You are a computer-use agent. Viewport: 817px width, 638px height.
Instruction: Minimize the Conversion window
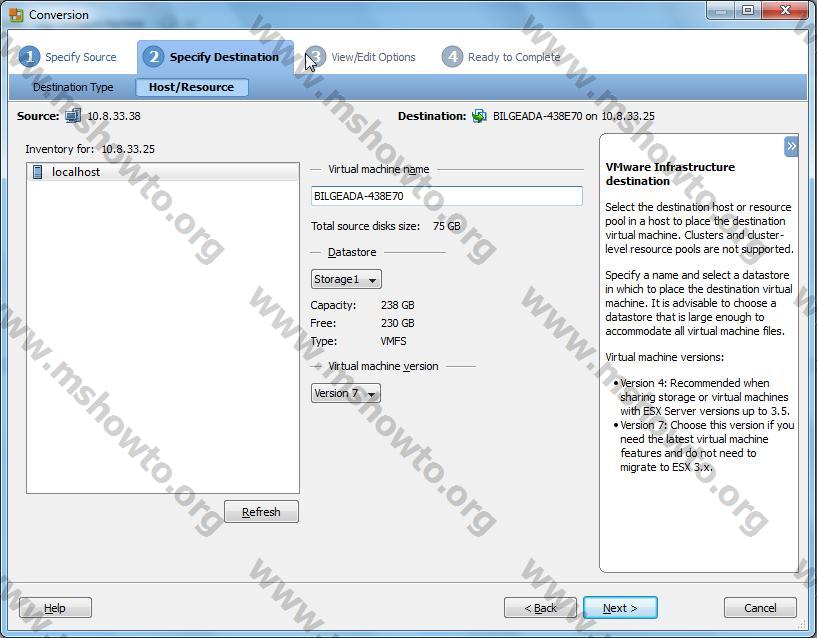point(721,10)
